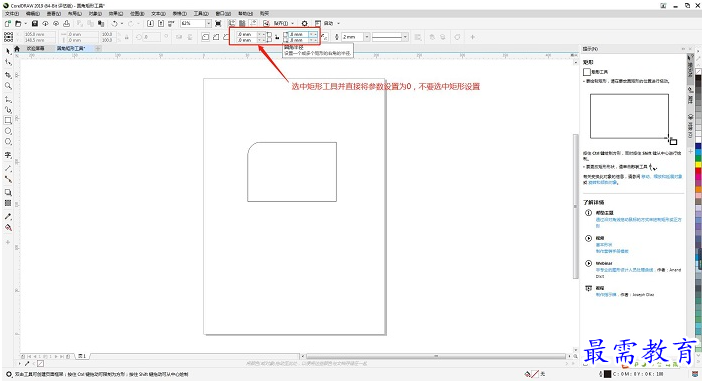Open the line style dropdown
Image resolution: width=705 pixels, height=383 pixels.
tap(405, 37)
